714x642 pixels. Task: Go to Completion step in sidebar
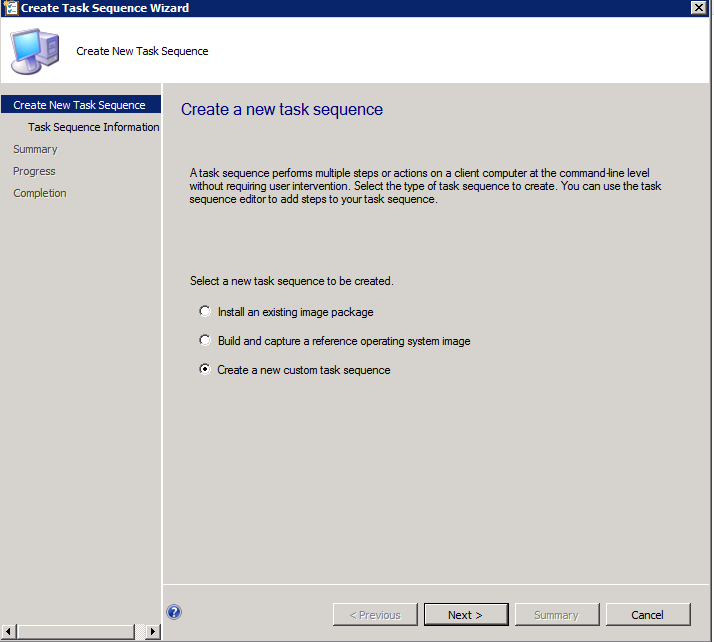(x=40, y=193)
